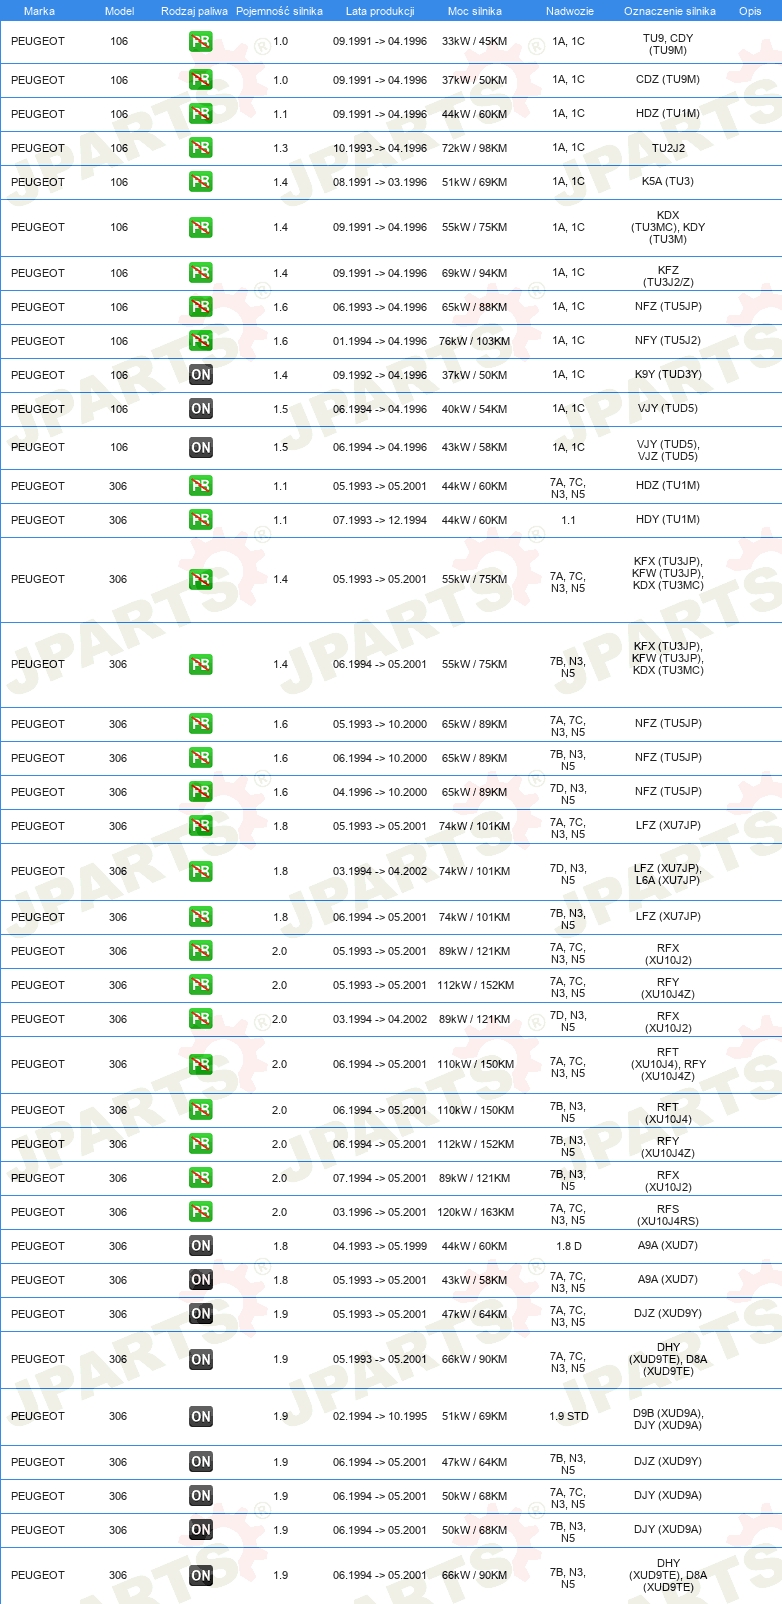Click the diesel icon in the 05.1993 66kW / 90KM row
This screenshot has width=782, height=1604.
click(x=201, y=1359)
